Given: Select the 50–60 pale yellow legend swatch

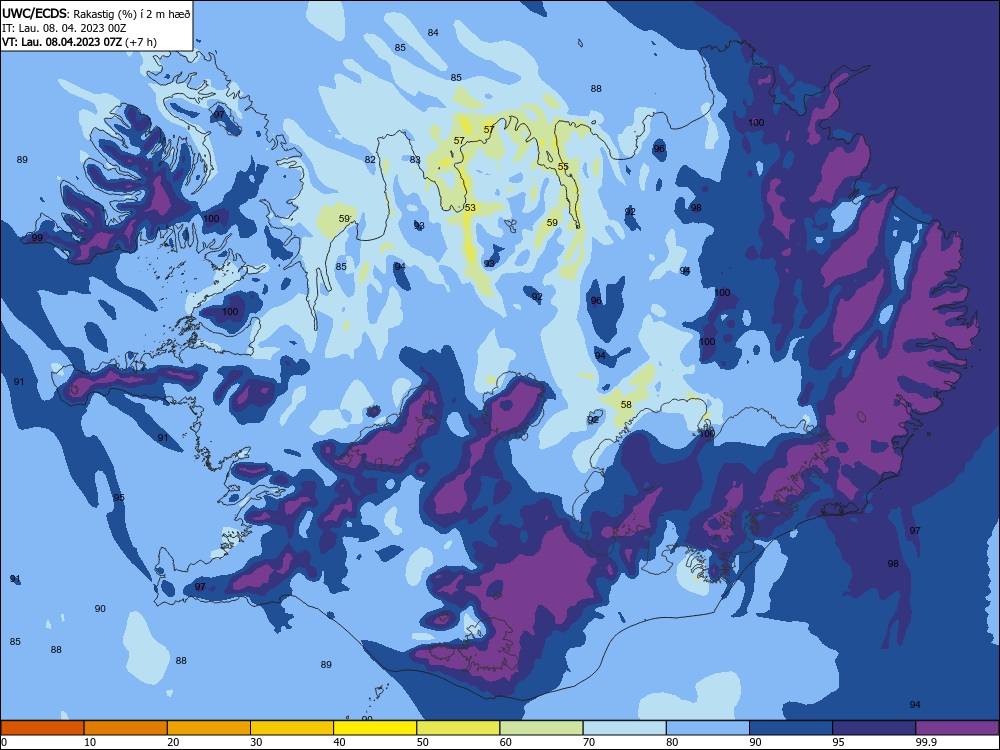Looking at the screenshot, I should tap(458, 728).
